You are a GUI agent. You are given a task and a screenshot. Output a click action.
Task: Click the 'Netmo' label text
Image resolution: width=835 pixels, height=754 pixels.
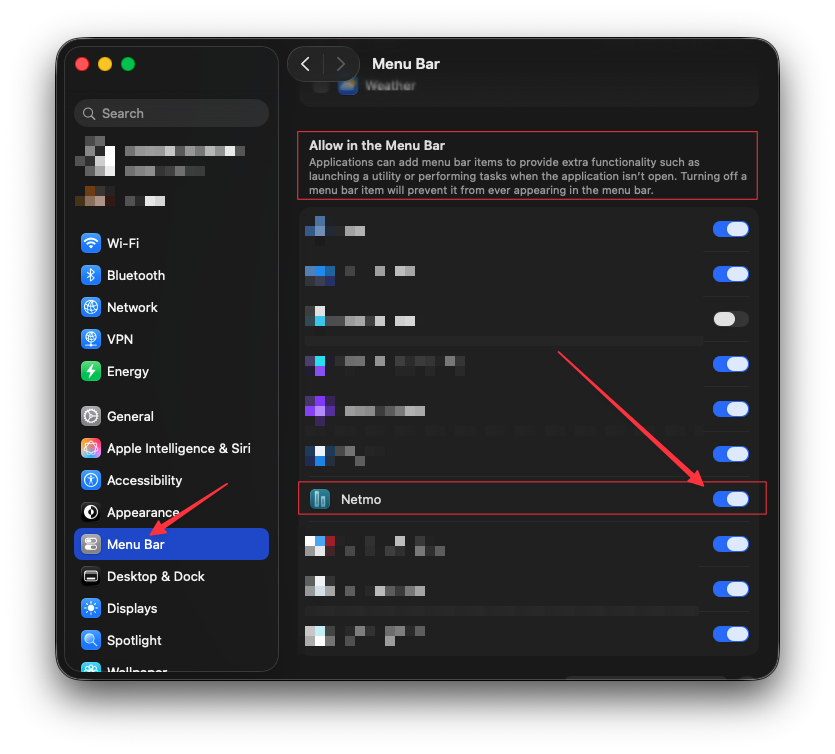click(x=361, y=499)
